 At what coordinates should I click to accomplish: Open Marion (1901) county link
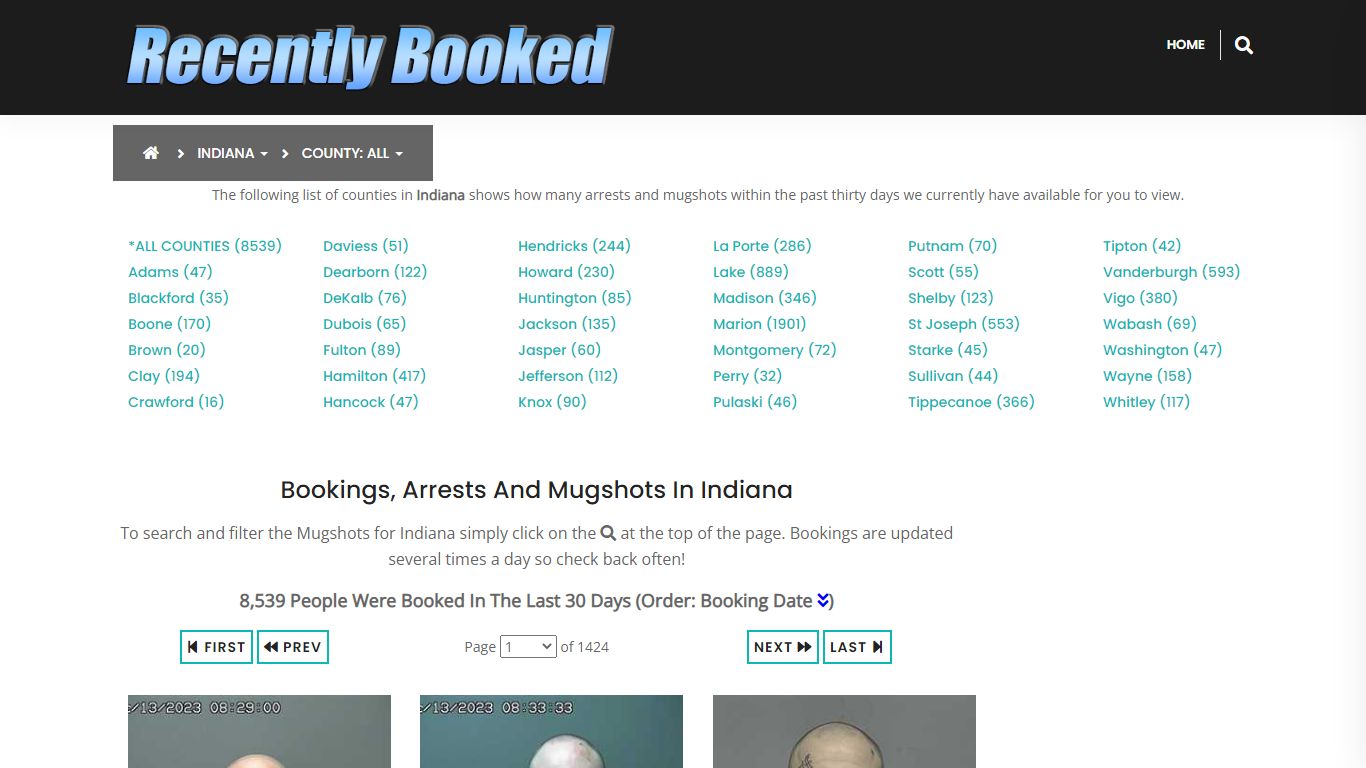pos(760,324)
